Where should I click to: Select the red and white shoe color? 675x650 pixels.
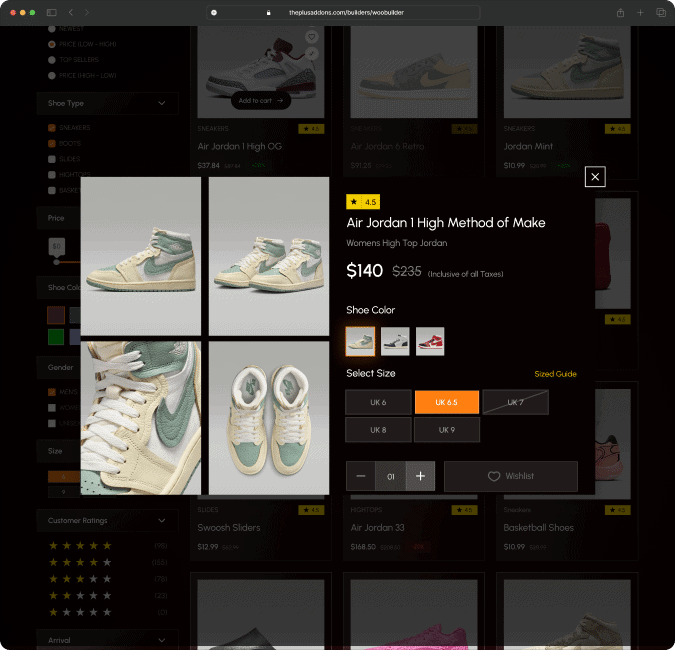(430, 341)
